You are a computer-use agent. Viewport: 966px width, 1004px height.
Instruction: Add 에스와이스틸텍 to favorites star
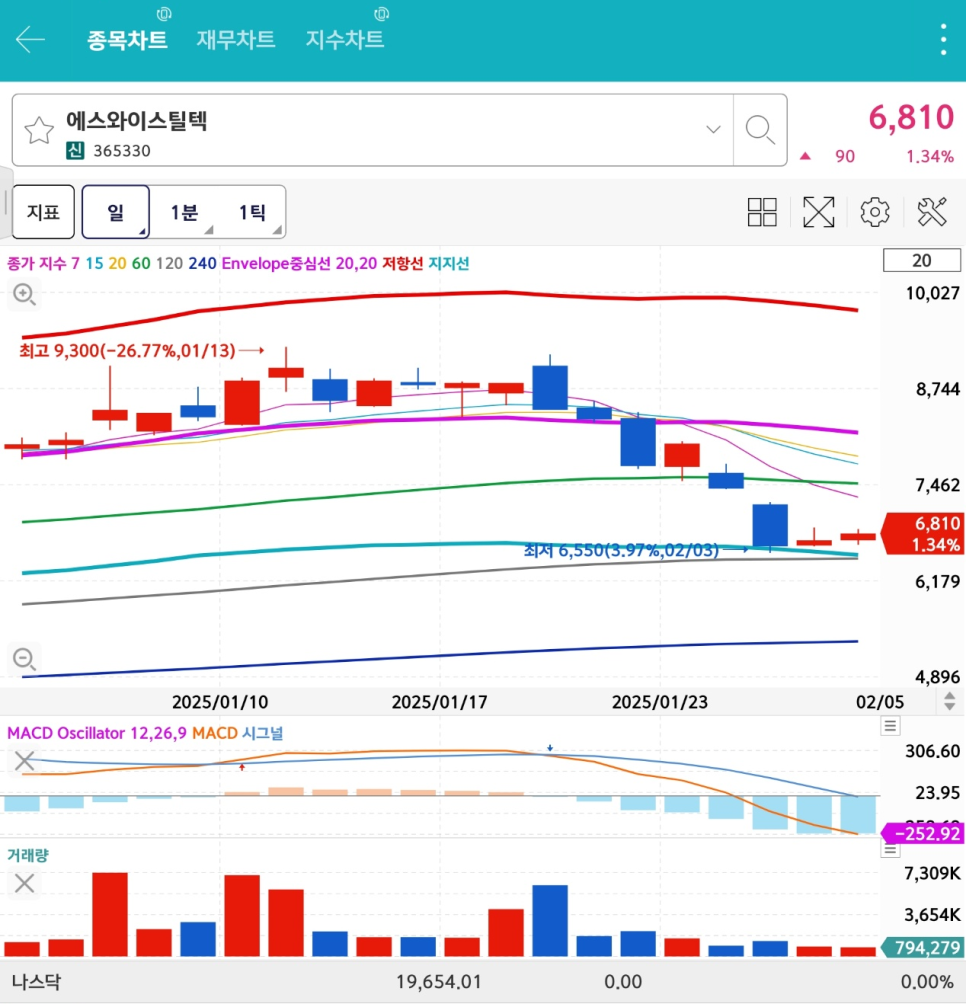pos(39,130)
